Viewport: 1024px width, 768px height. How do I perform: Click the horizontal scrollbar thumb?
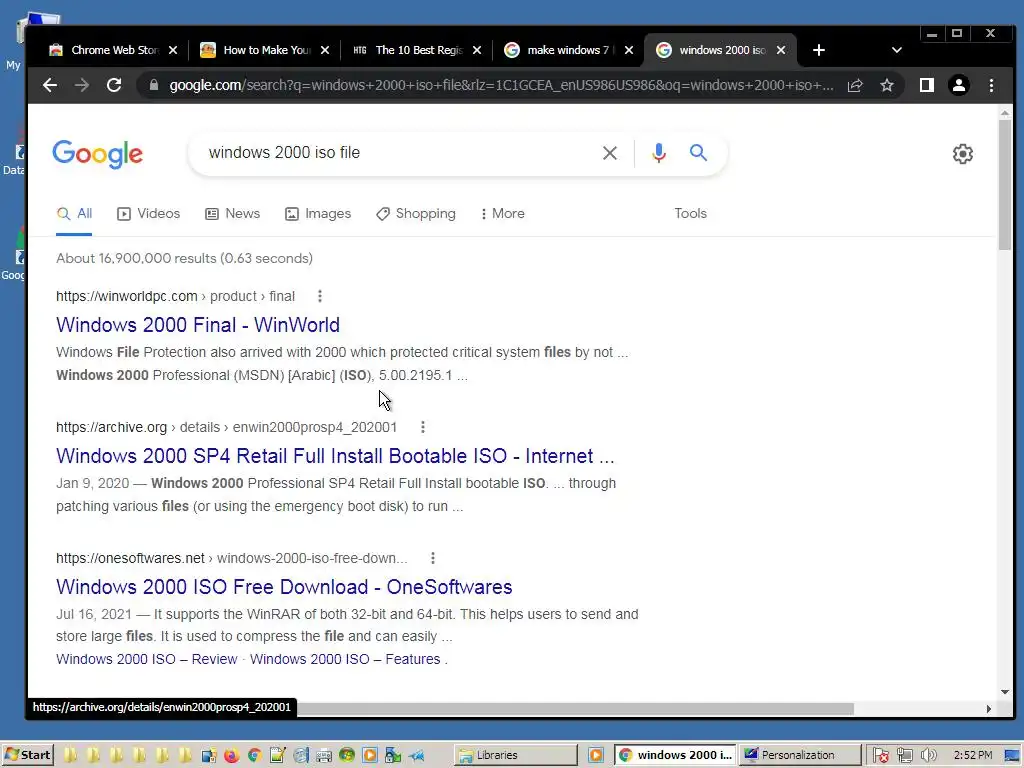click(x=575, y=709)
